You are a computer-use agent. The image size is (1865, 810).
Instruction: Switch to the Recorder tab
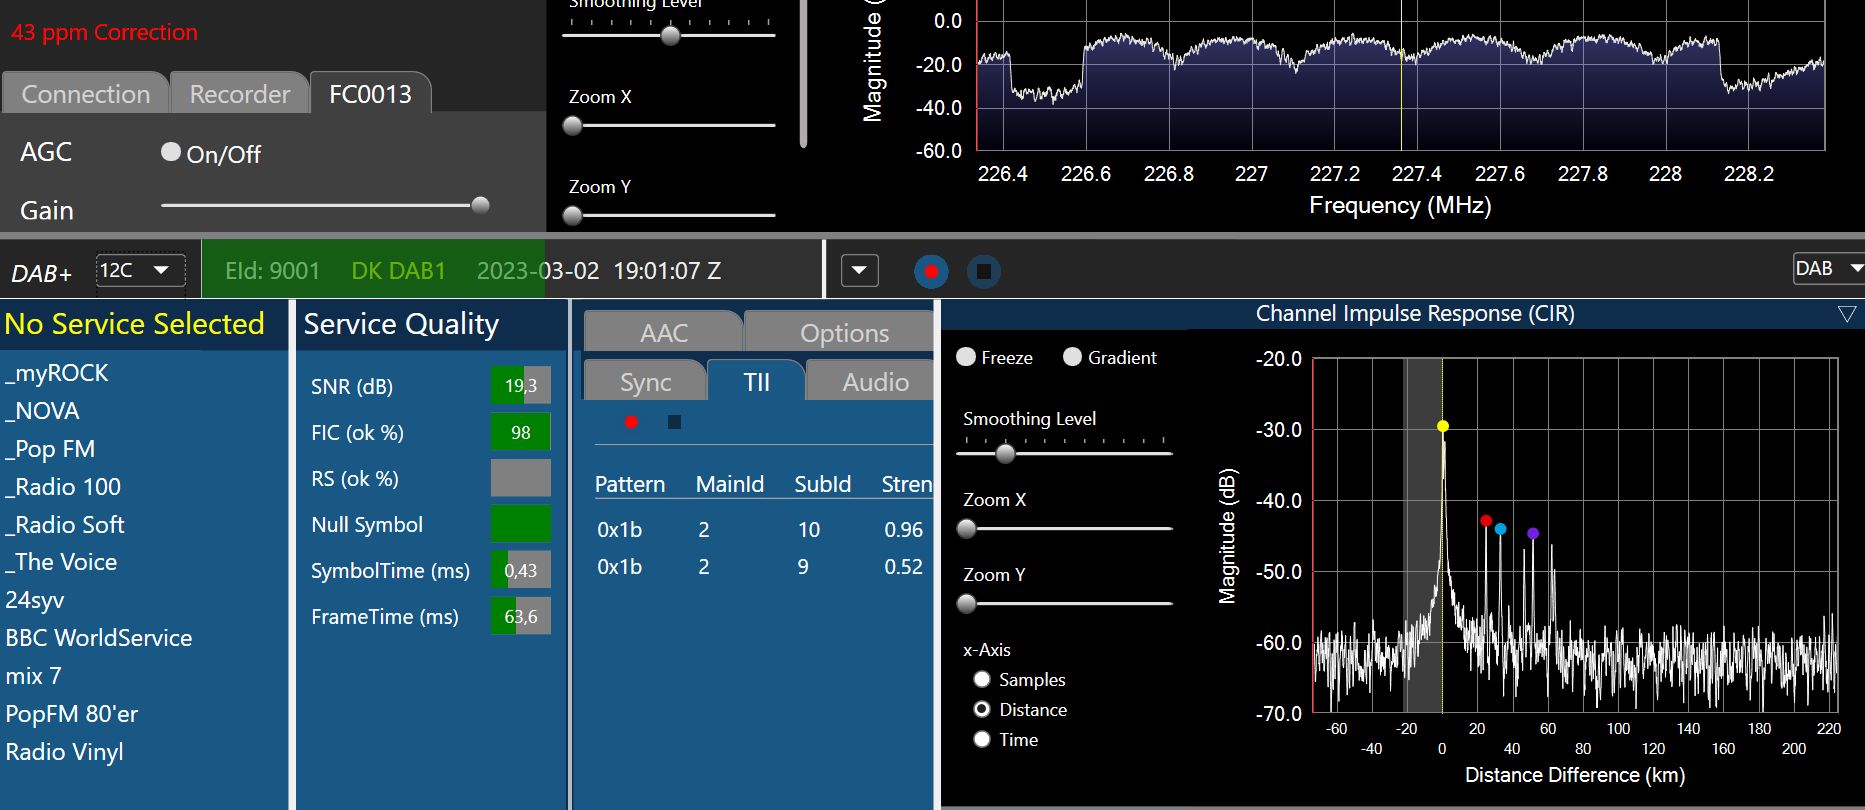(239, 94)
